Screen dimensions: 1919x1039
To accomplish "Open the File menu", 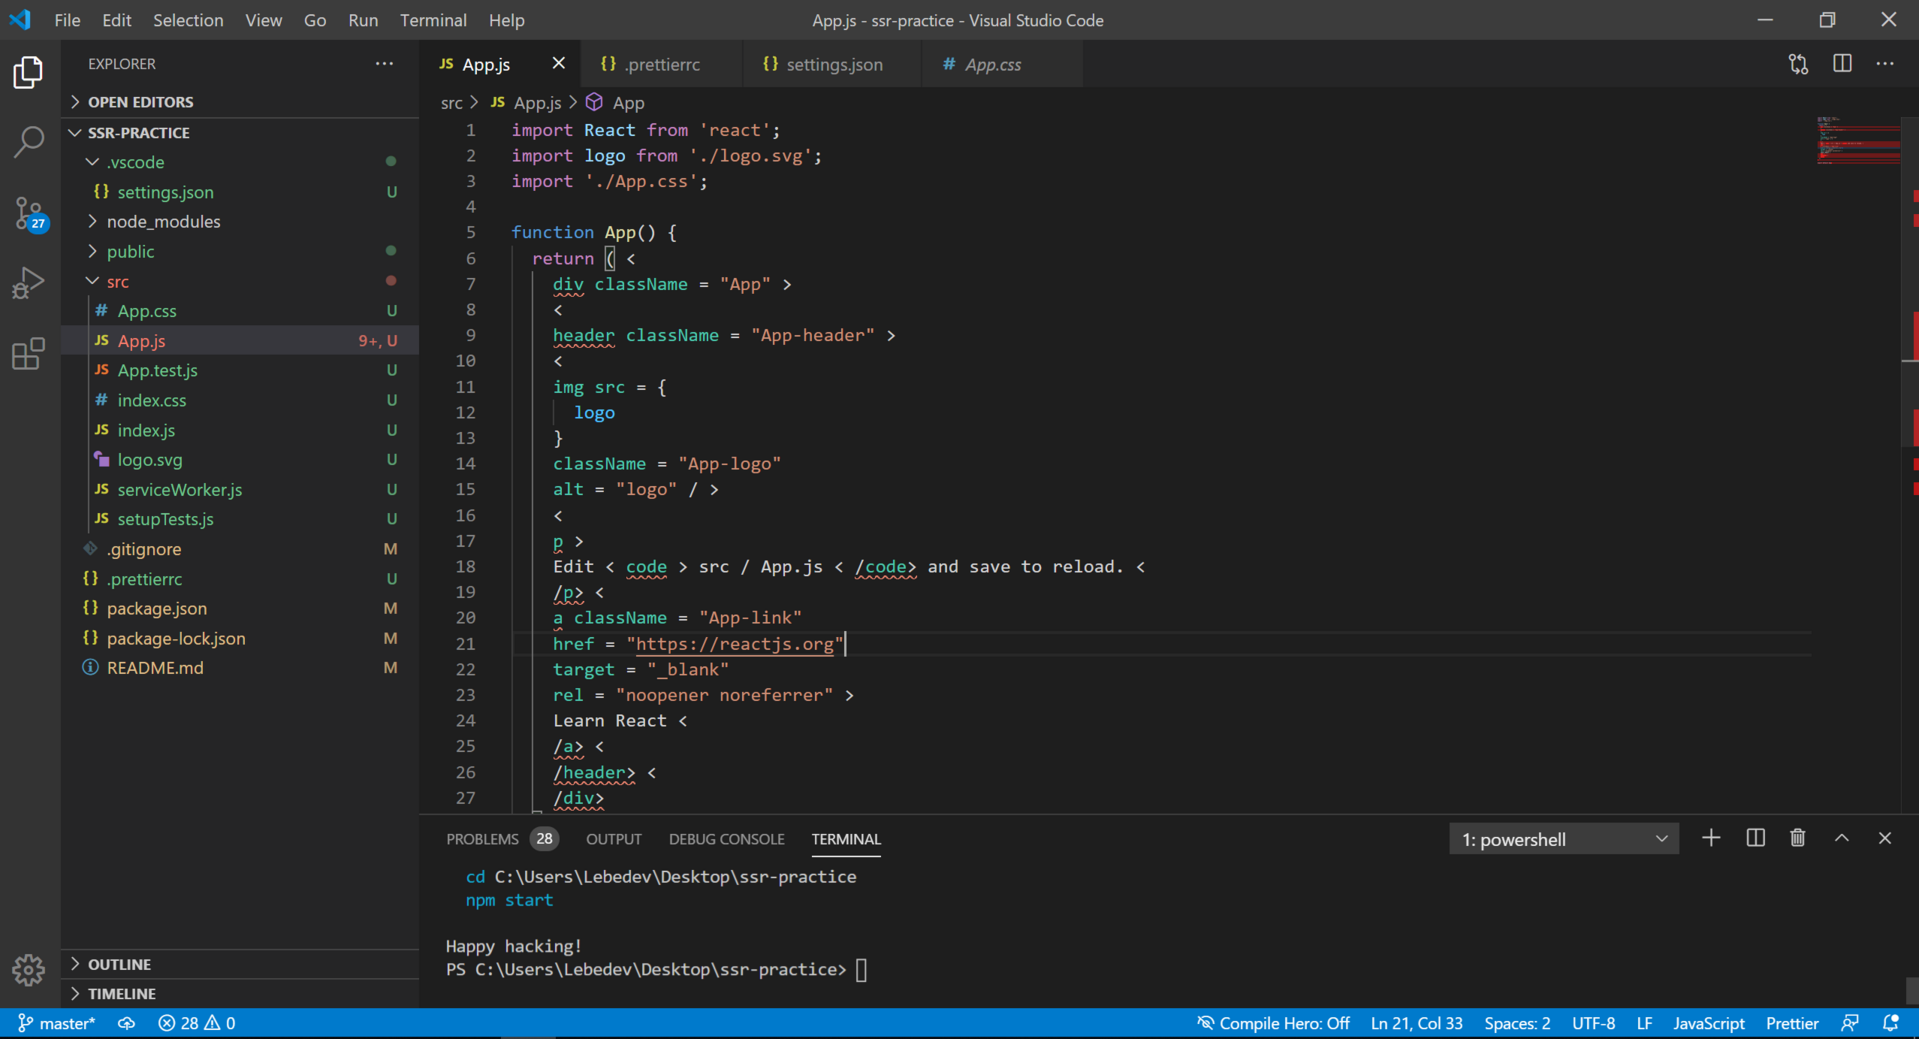I will click(x=67, y=20).
